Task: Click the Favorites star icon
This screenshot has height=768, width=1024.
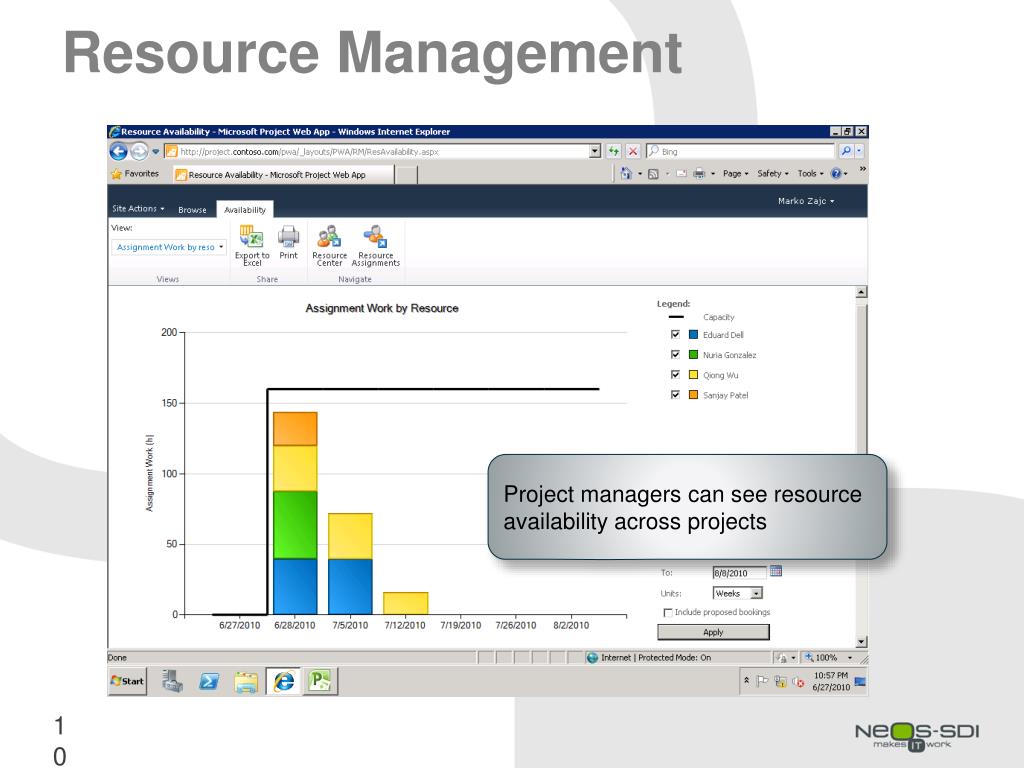Action: pyautogui.click(x=116, y=174)
